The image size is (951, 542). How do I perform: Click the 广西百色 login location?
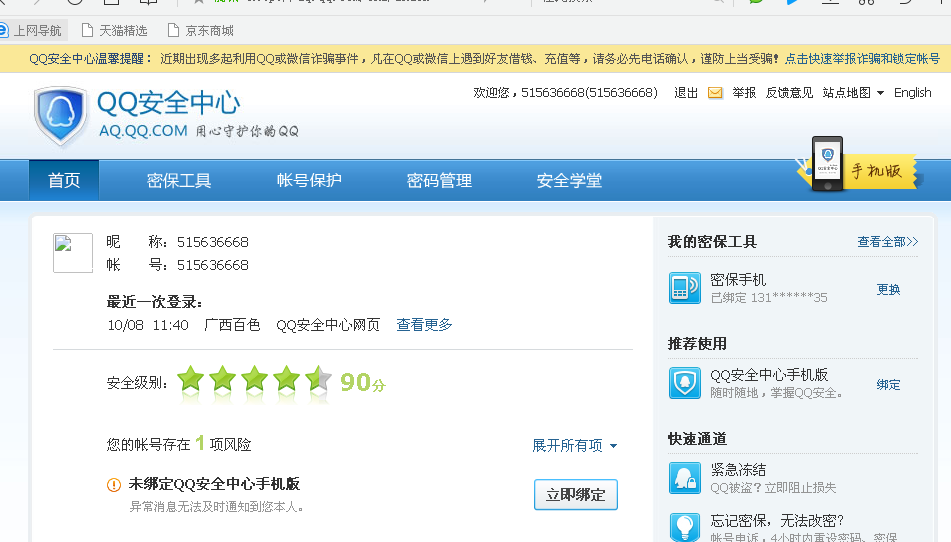[x=232, y=325]
